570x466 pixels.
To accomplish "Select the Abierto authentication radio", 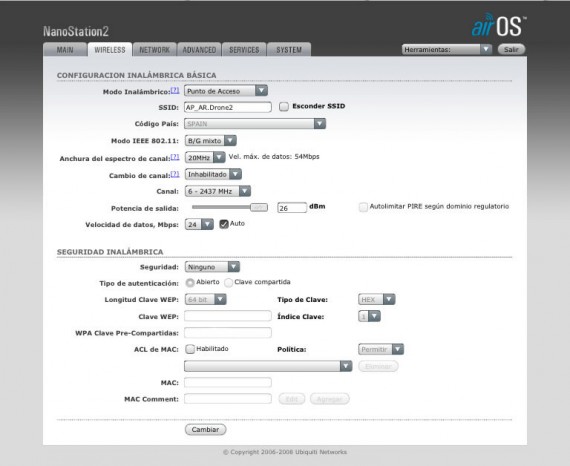I will 190,282.
